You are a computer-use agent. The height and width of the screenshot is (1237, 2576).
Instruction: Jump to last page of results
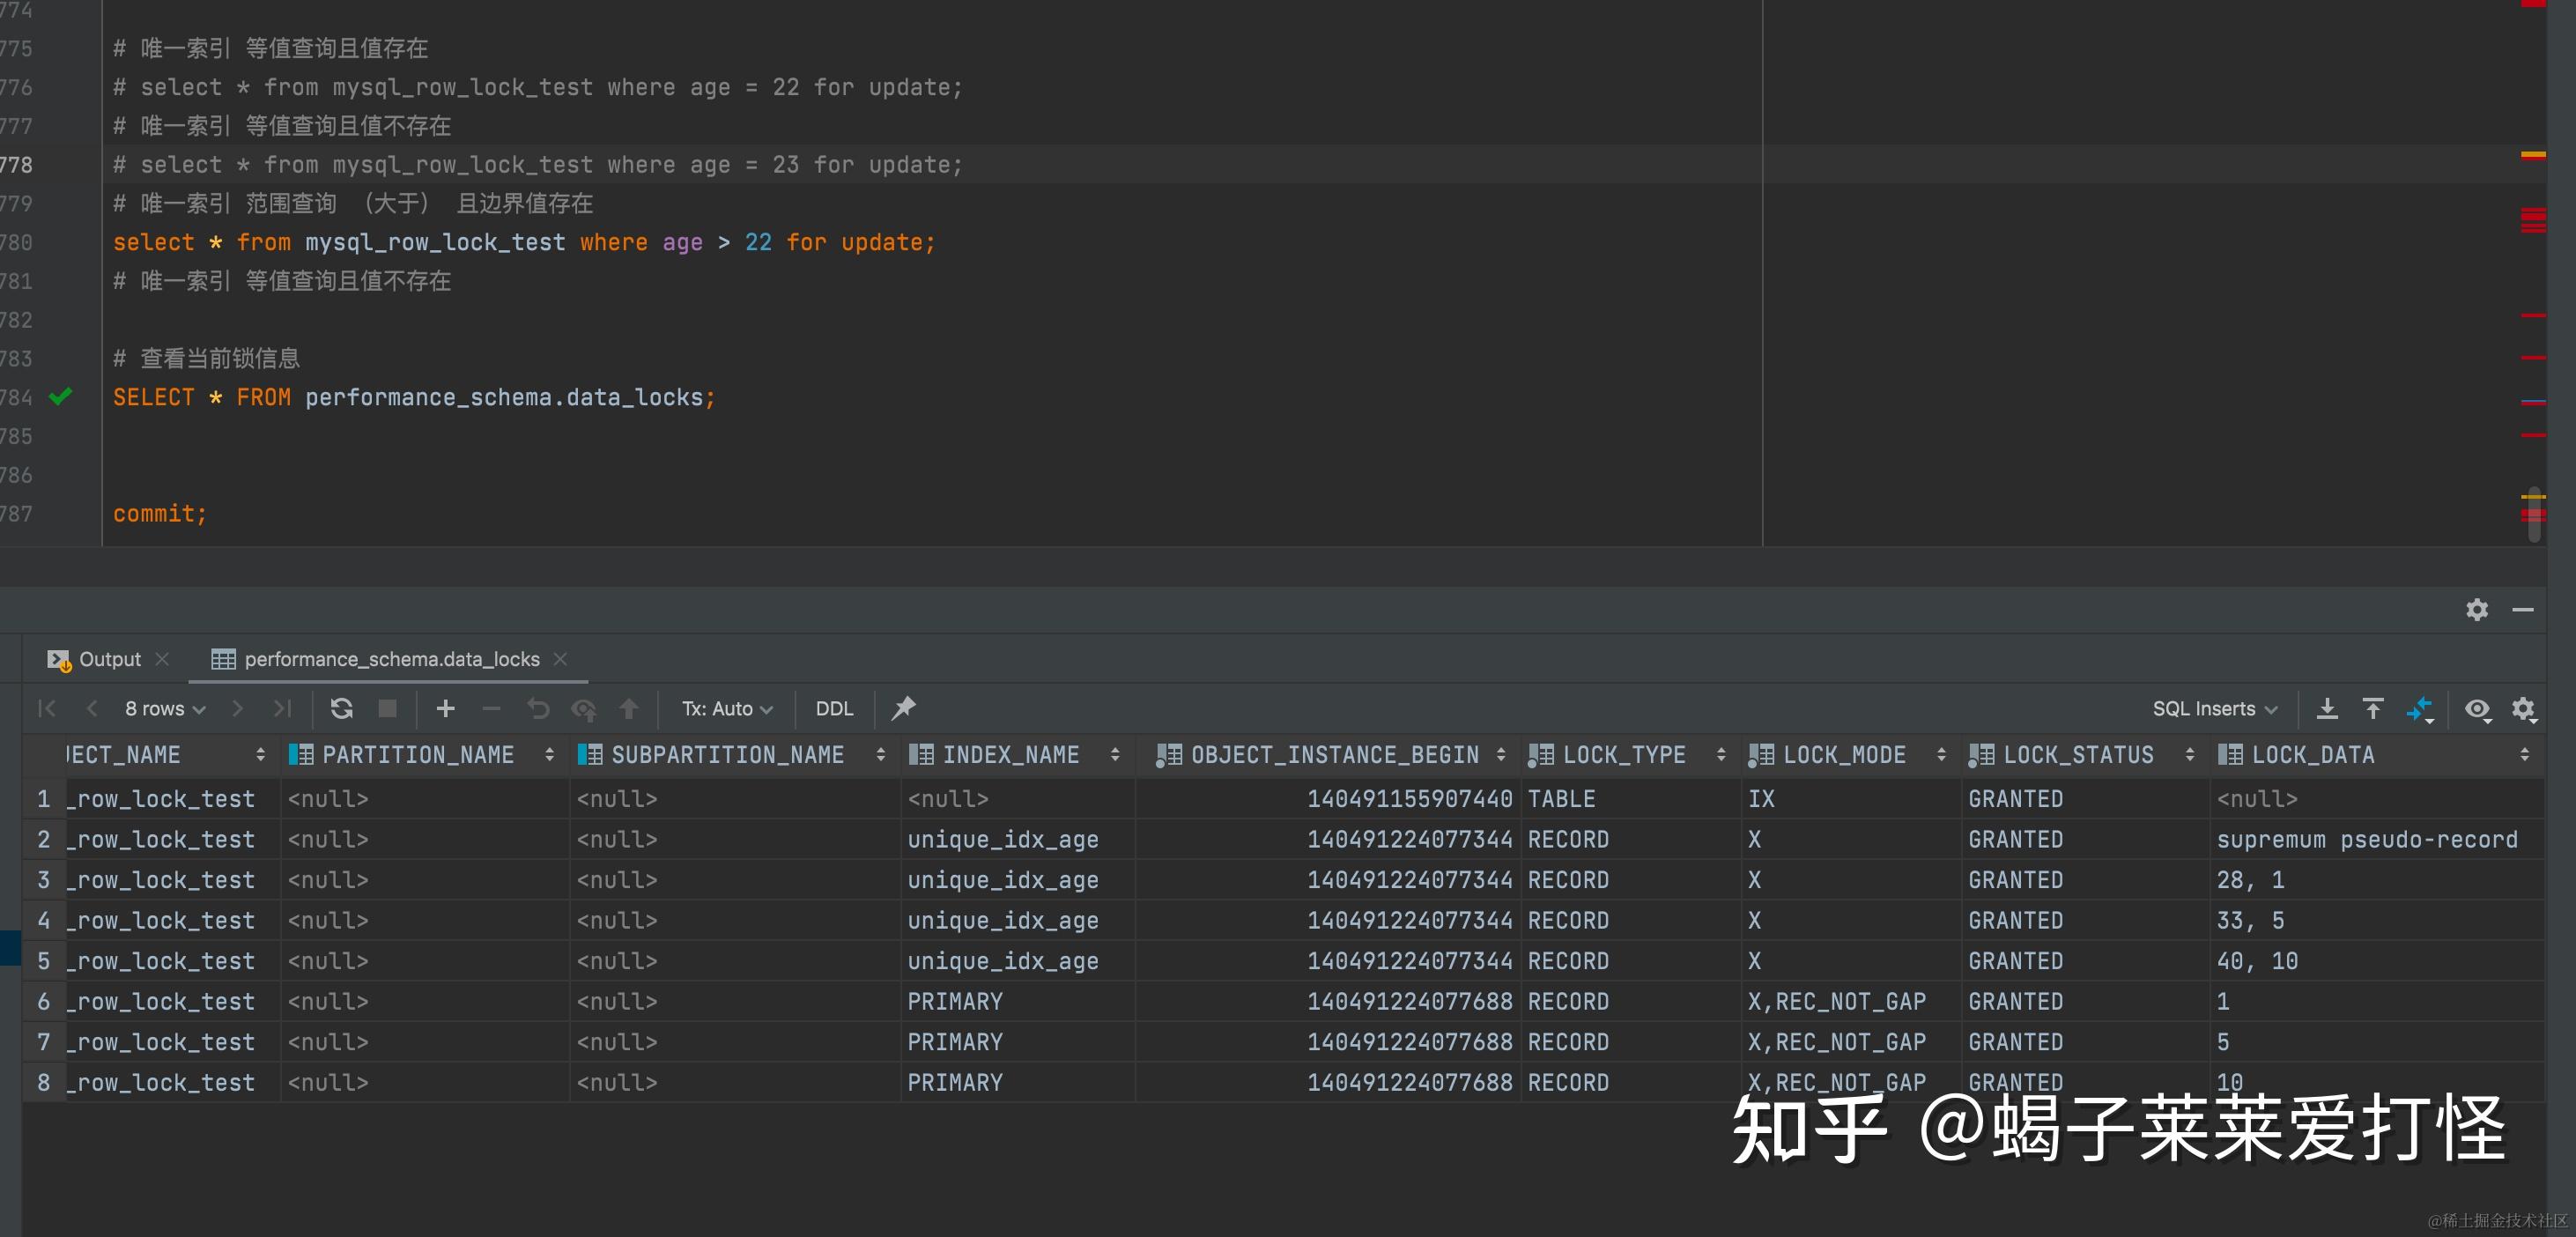[282, 708]
